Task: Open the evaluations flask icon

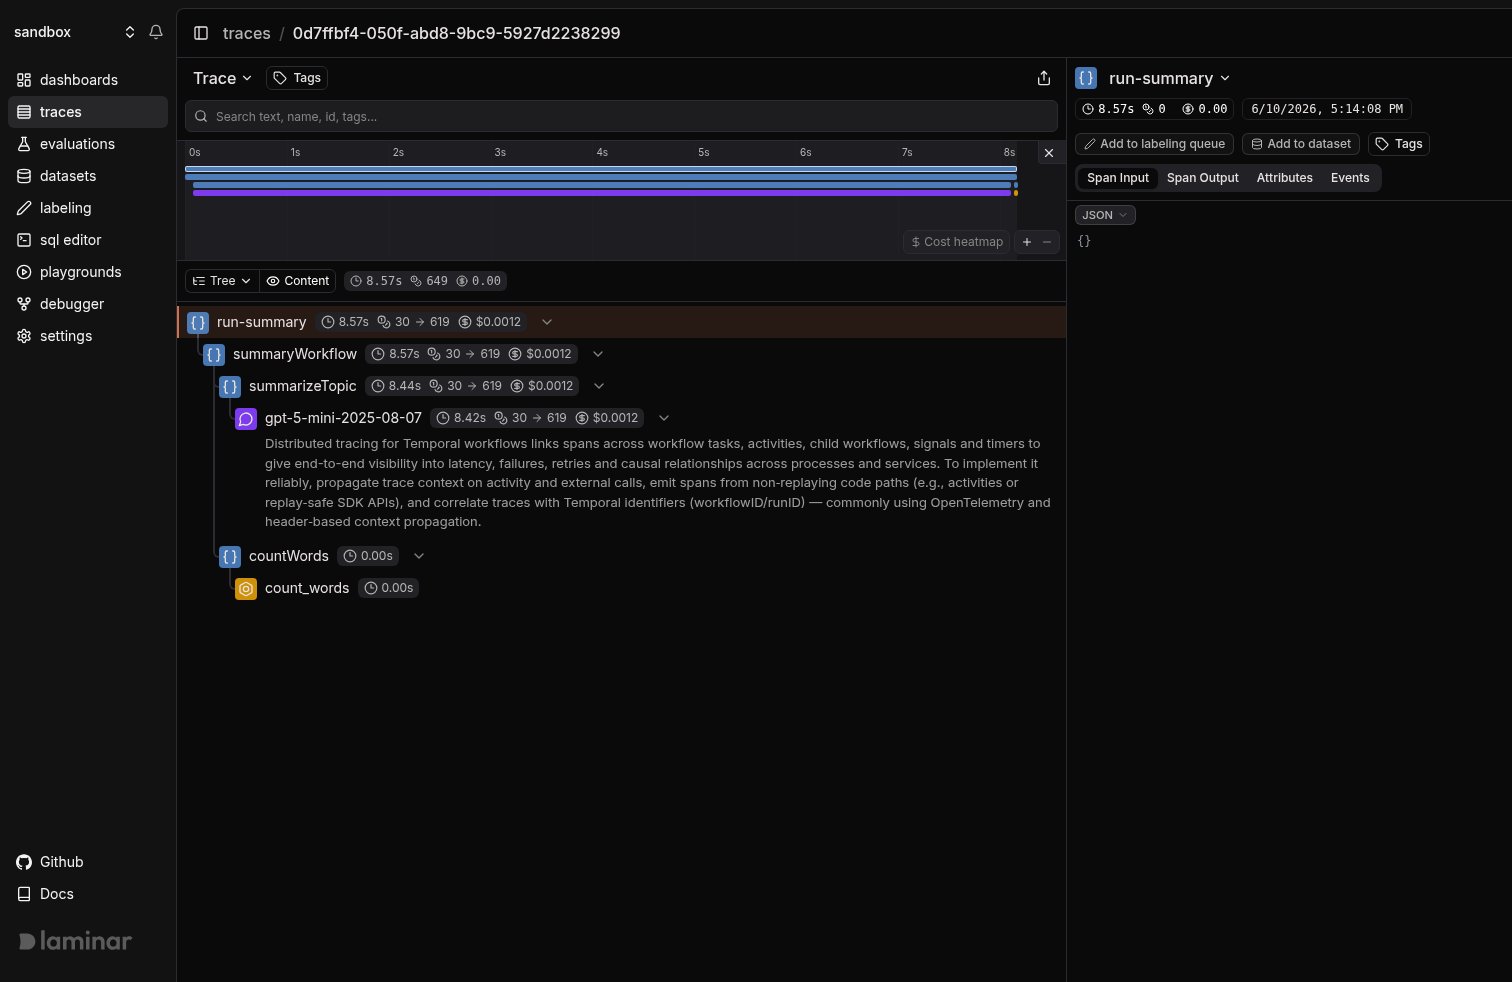Action: pos(24,144)
